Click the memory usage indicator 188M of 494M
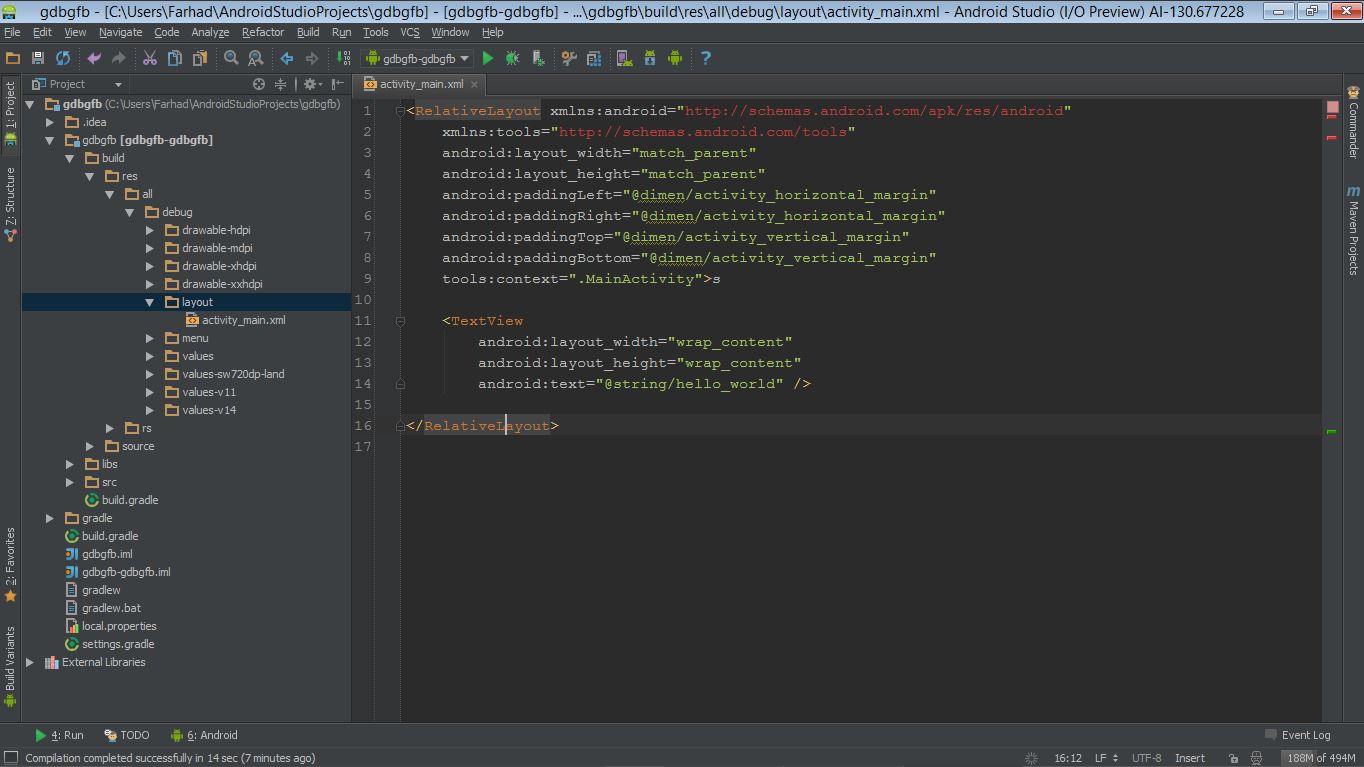Viewport: 1364px width, 767px height. pyautogui.click(x=1321, y=758)
